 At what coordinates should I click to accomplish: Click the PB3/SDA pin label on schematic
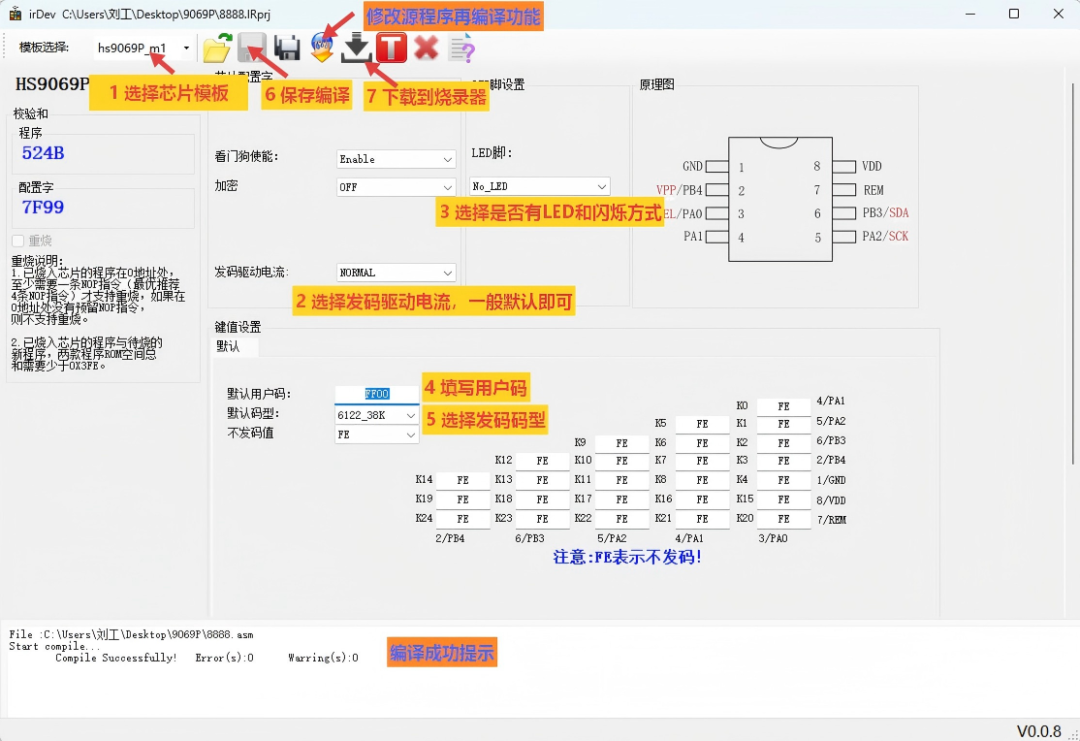point(886,213)
